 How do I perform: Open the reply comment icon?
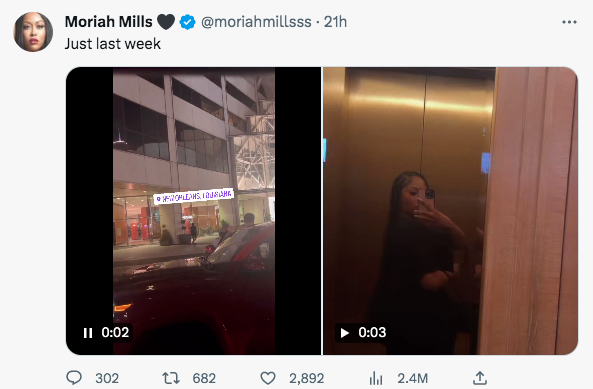[74, 378]
